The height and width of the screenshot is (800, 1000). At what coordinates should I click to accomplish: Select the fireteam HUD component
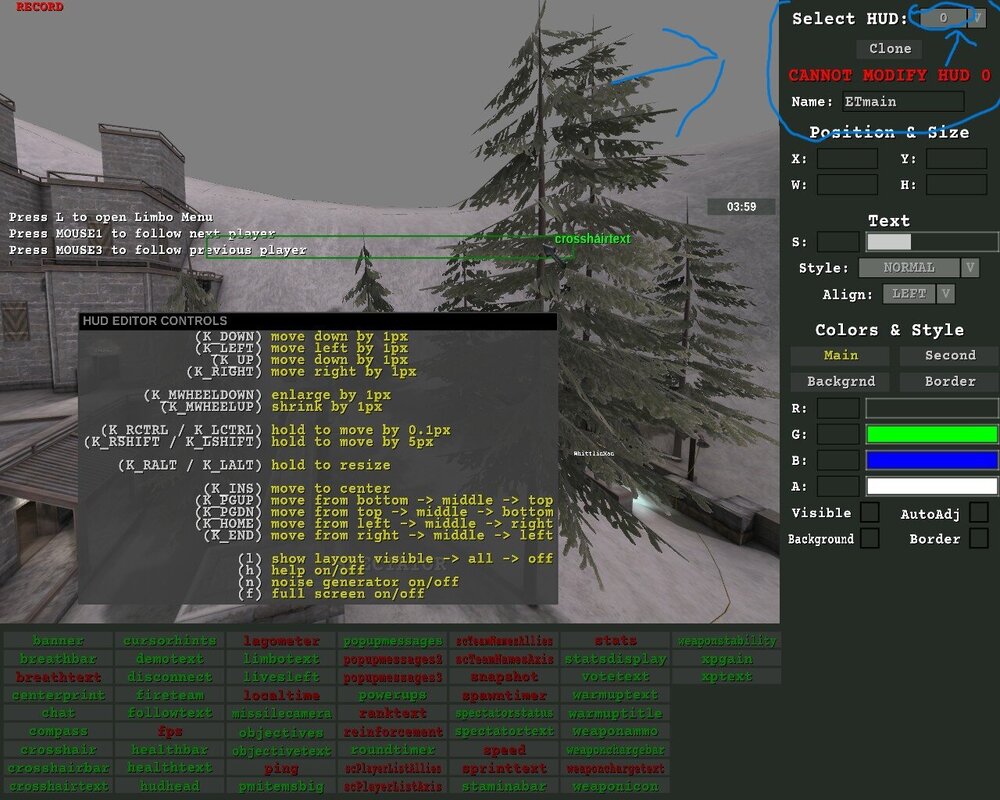(x=170, y=695)
